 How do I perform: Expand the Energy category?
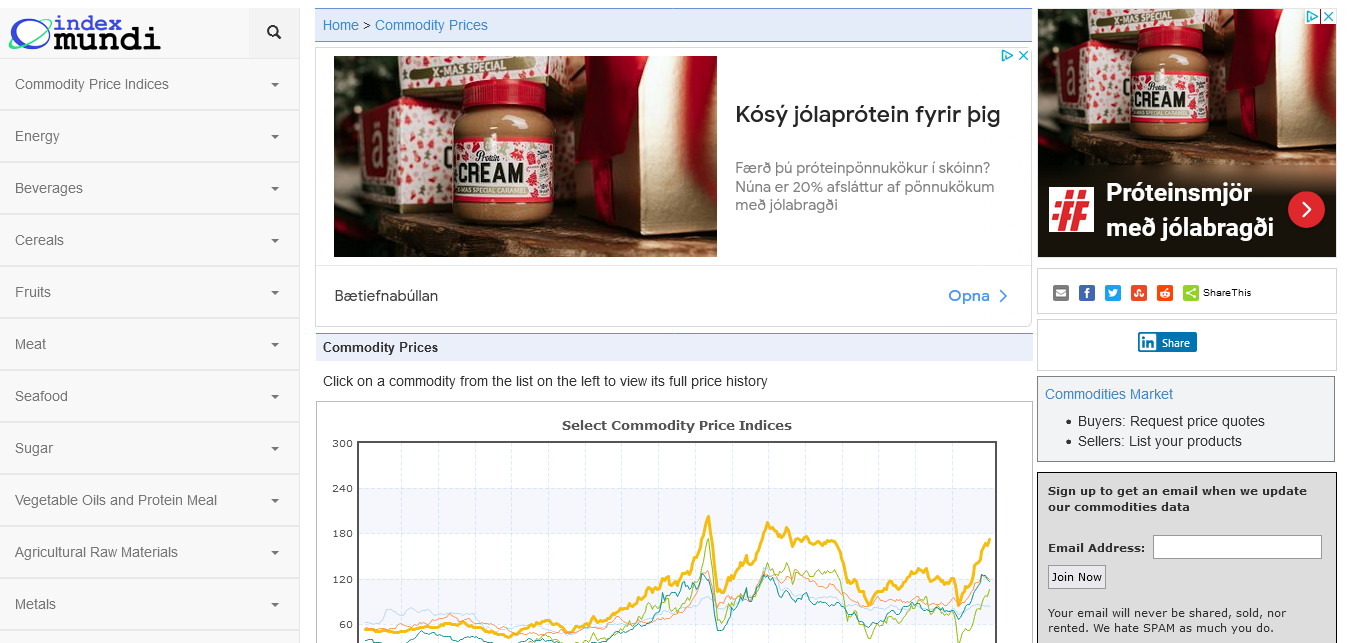click(149, 137)
